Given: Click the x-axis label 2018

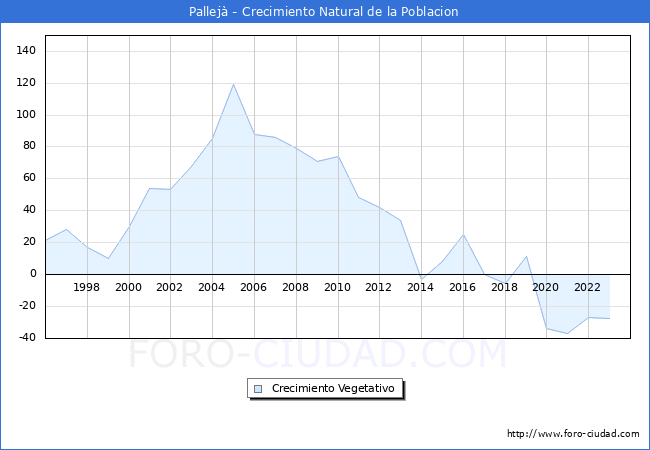Looking at the screenshot, I should [x=504, y=287].
